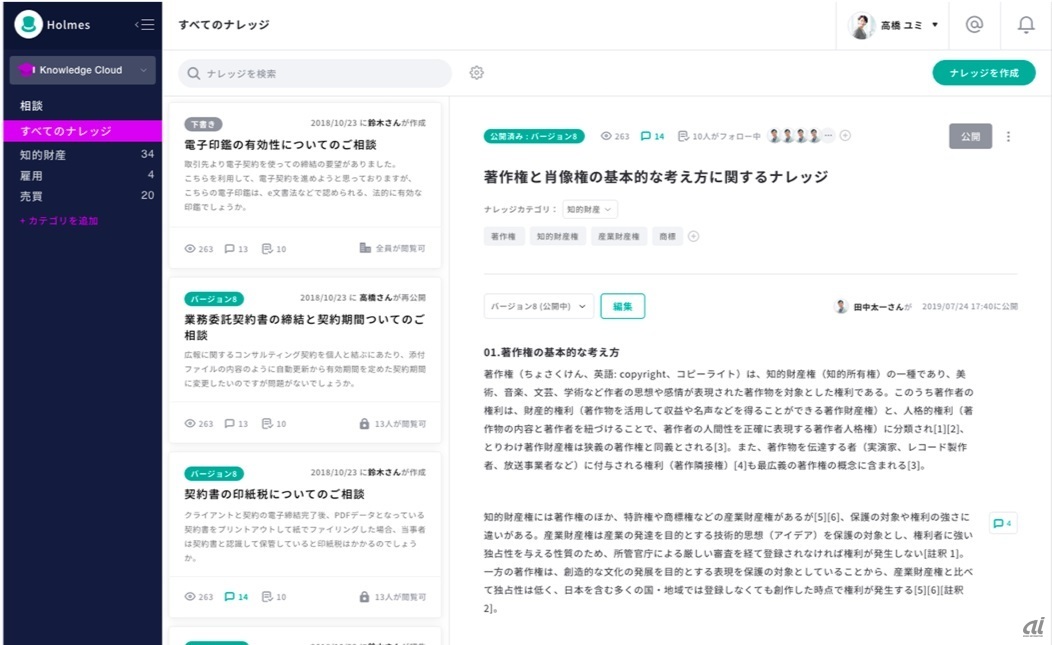Click the 高橋 ユミ avatar photo
This screenshot has height=645, width=1052.
click(x=861, y=26)
